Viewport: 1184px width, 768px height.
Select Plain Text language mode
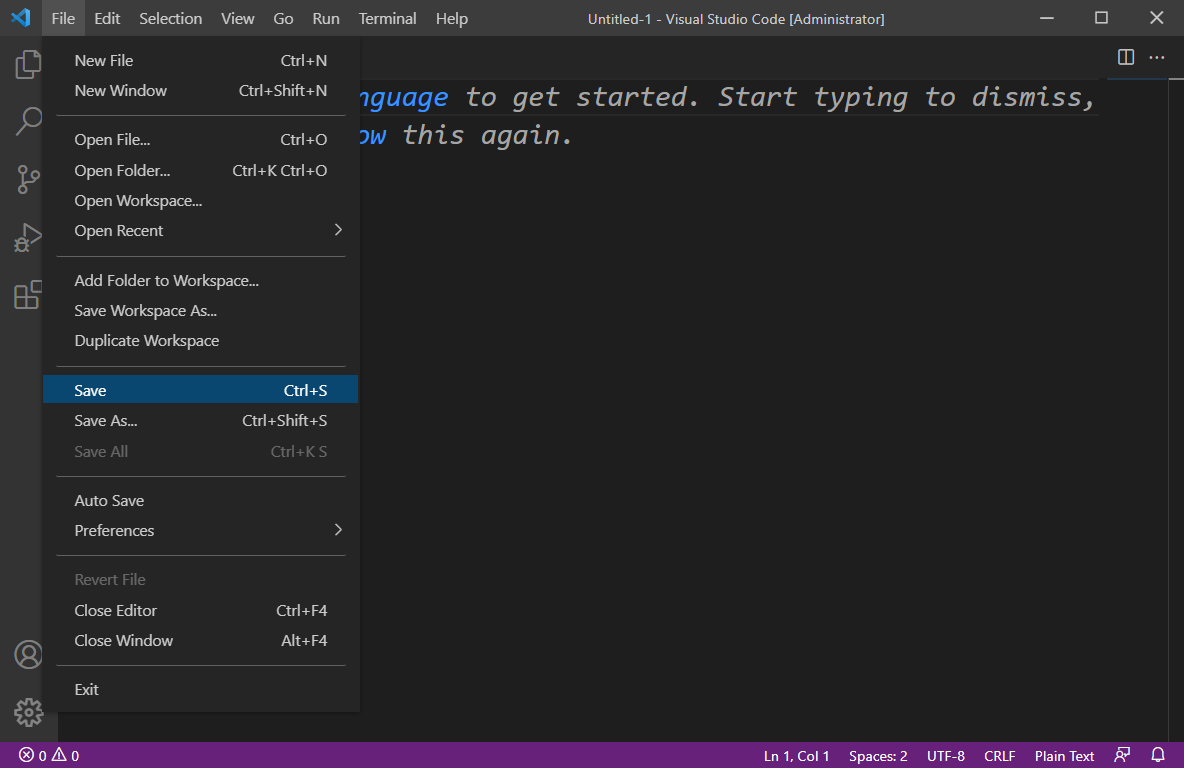[x=1064, y=755]
